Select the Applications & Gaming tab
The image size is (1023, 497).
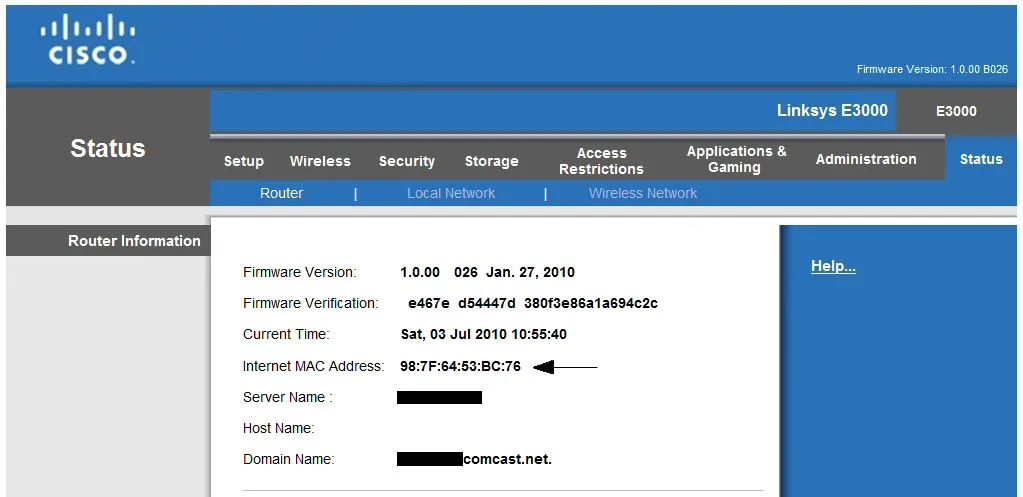tap(736, 160)
